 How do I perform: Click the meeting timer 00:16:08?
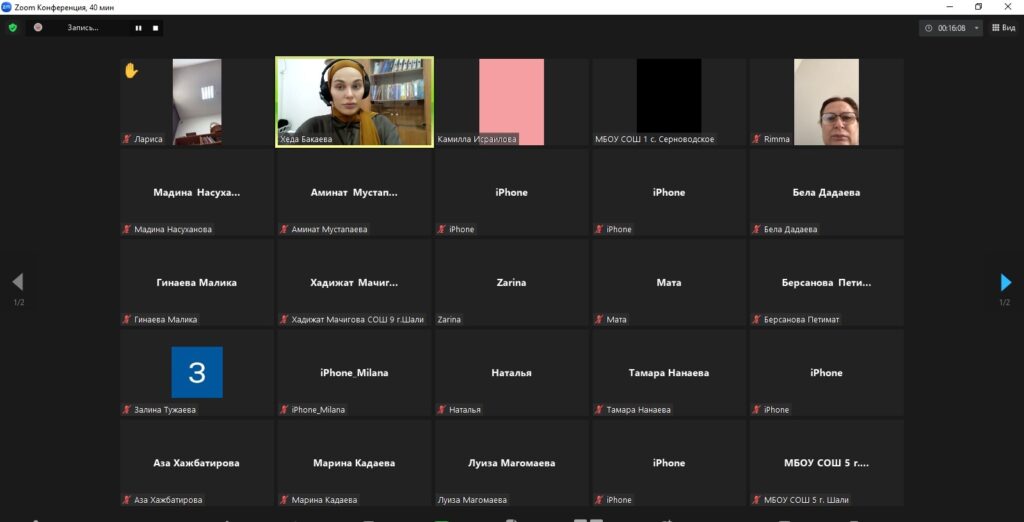coord(952,28)
